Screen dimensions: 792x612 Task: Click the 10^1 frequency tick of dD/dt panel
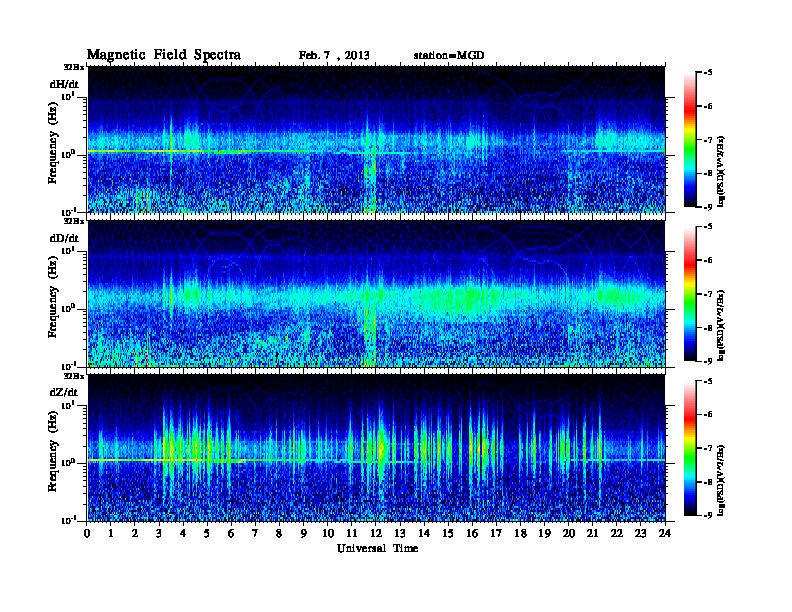click(68, 250)
